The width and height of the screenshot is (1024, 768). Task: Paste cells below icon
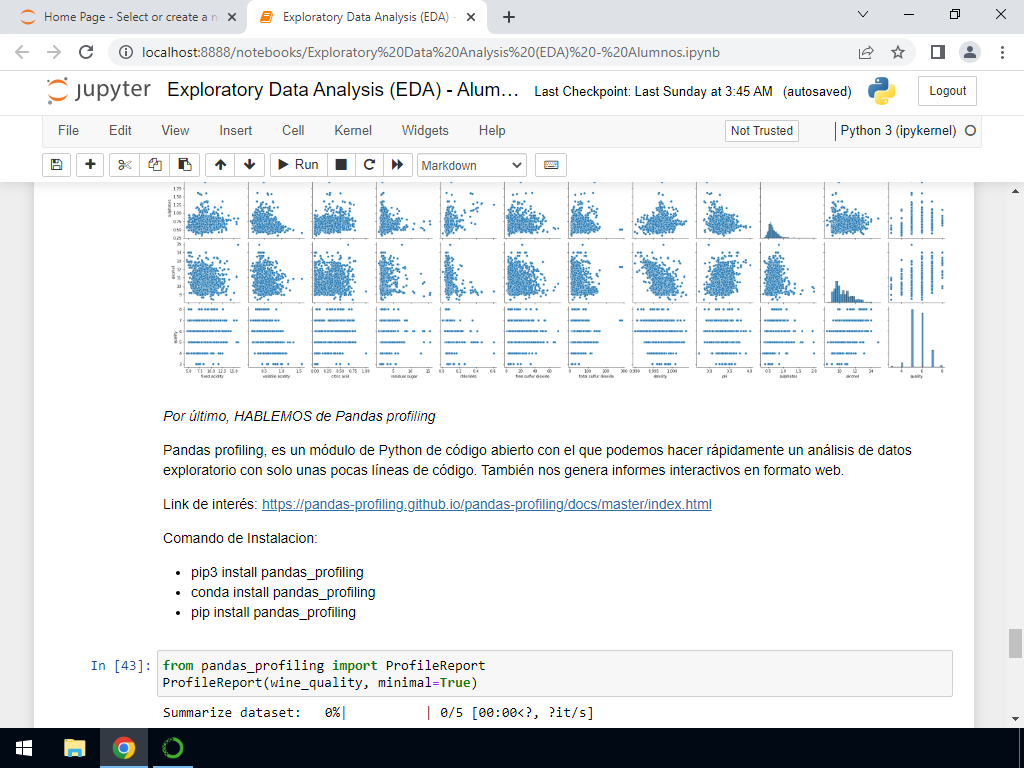coord(185,165)
